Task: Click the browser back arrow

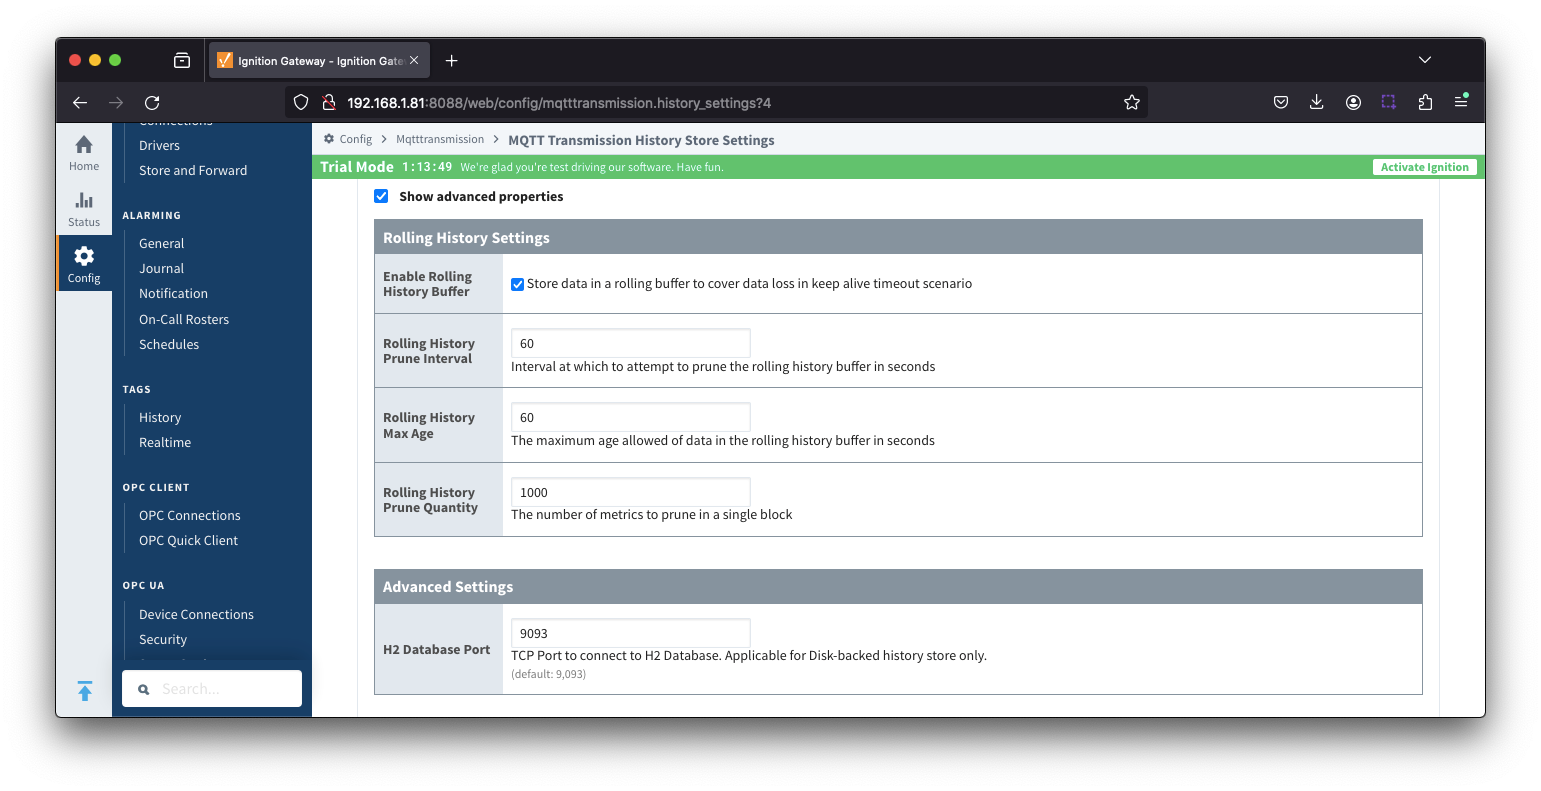Action: (x=80, y=102)
